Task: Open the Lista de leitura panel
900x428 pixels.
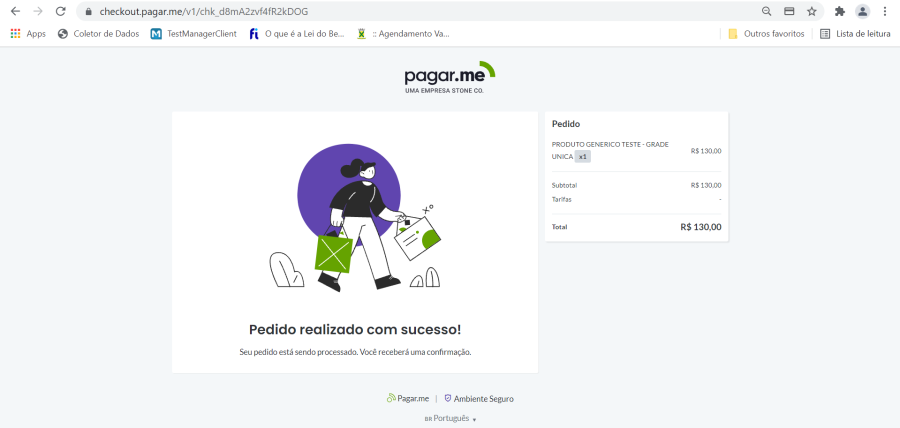Action: (x=855, y=34)
